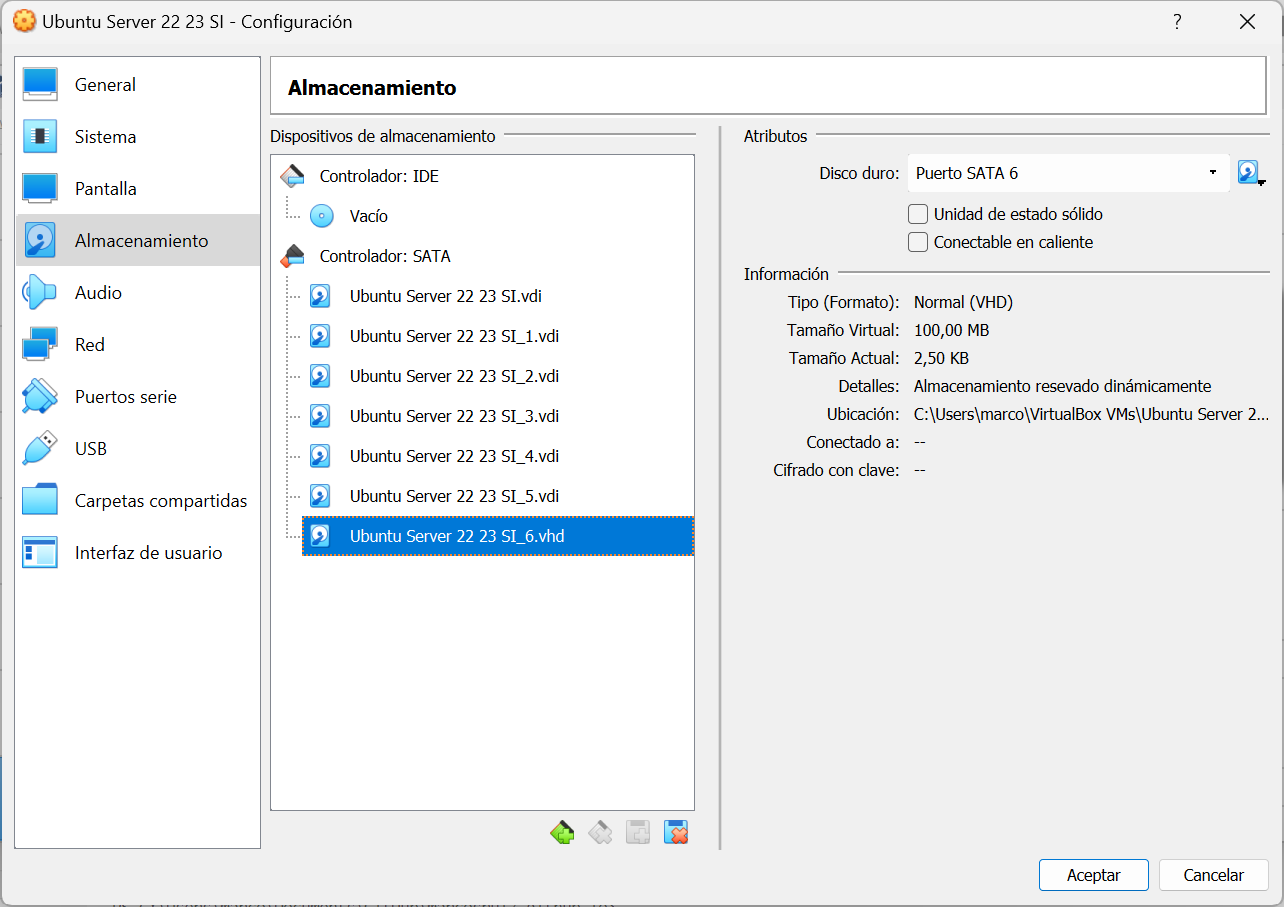Open the Sistema settings section
Screen dimensions: 1284x907
click(138, 137)
